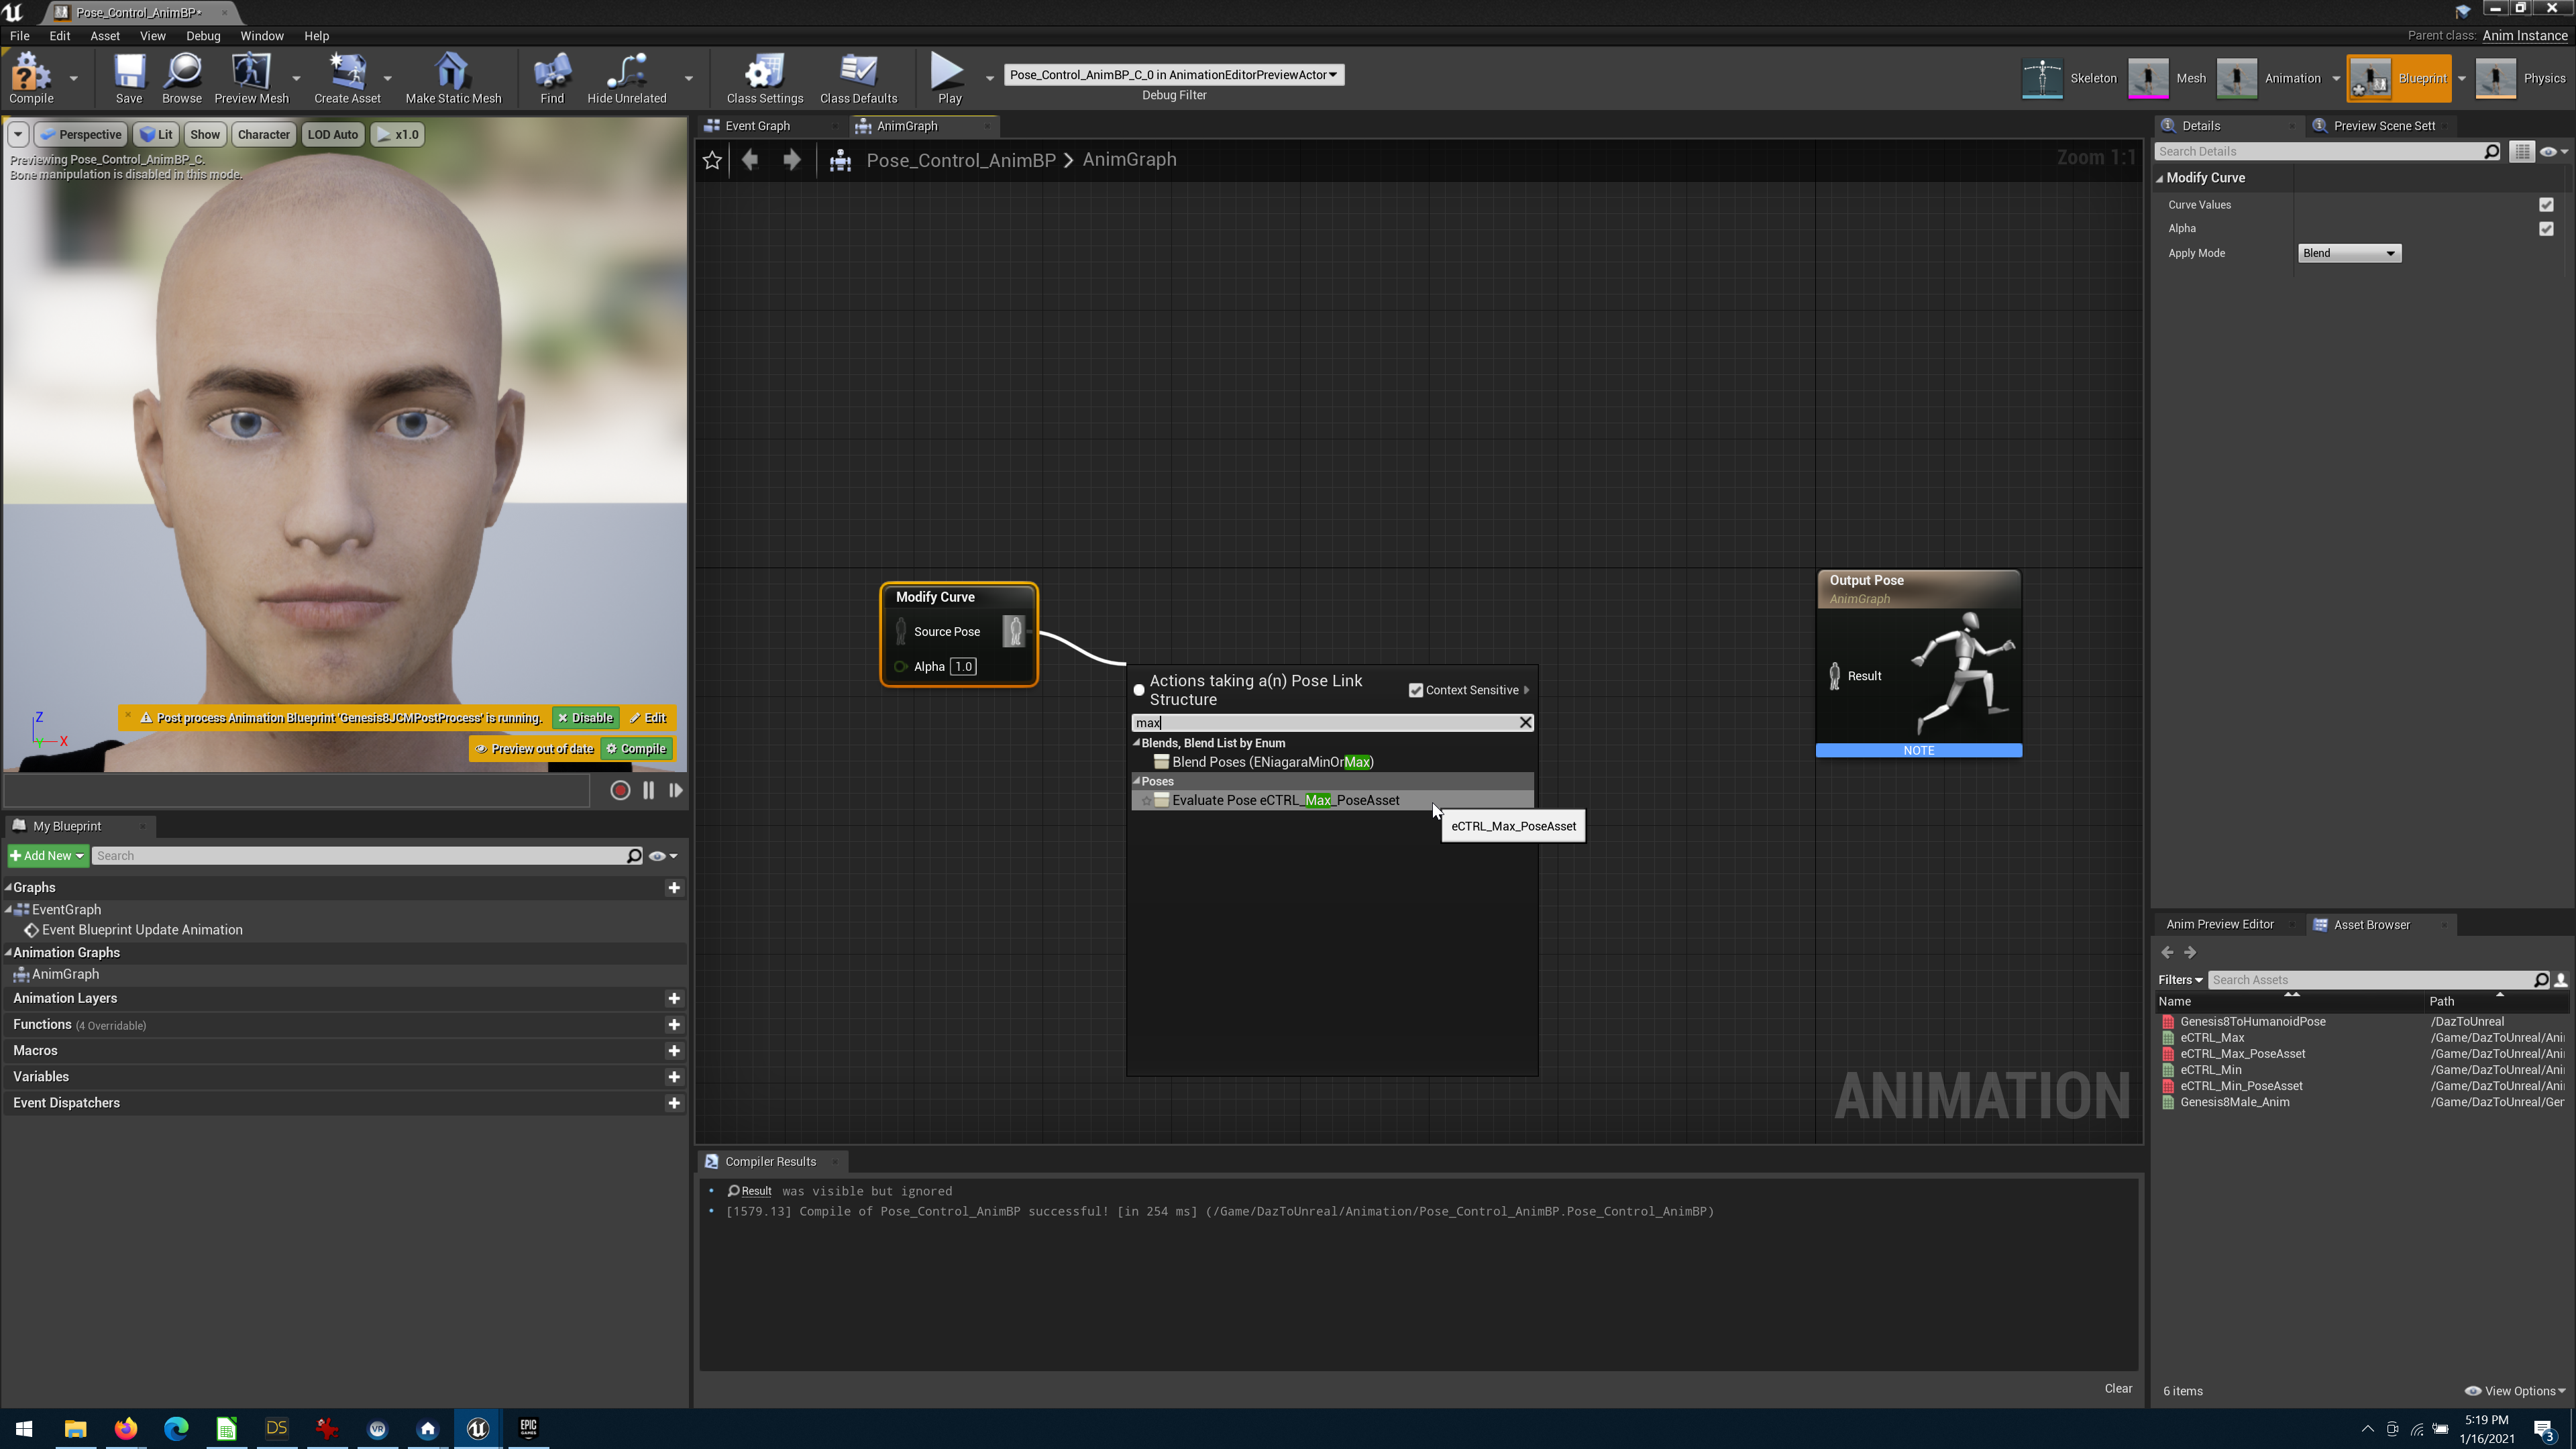Open Class Settings
Image resolution: width=2576 pixels, height=1449 pixels.
(765, 77)
